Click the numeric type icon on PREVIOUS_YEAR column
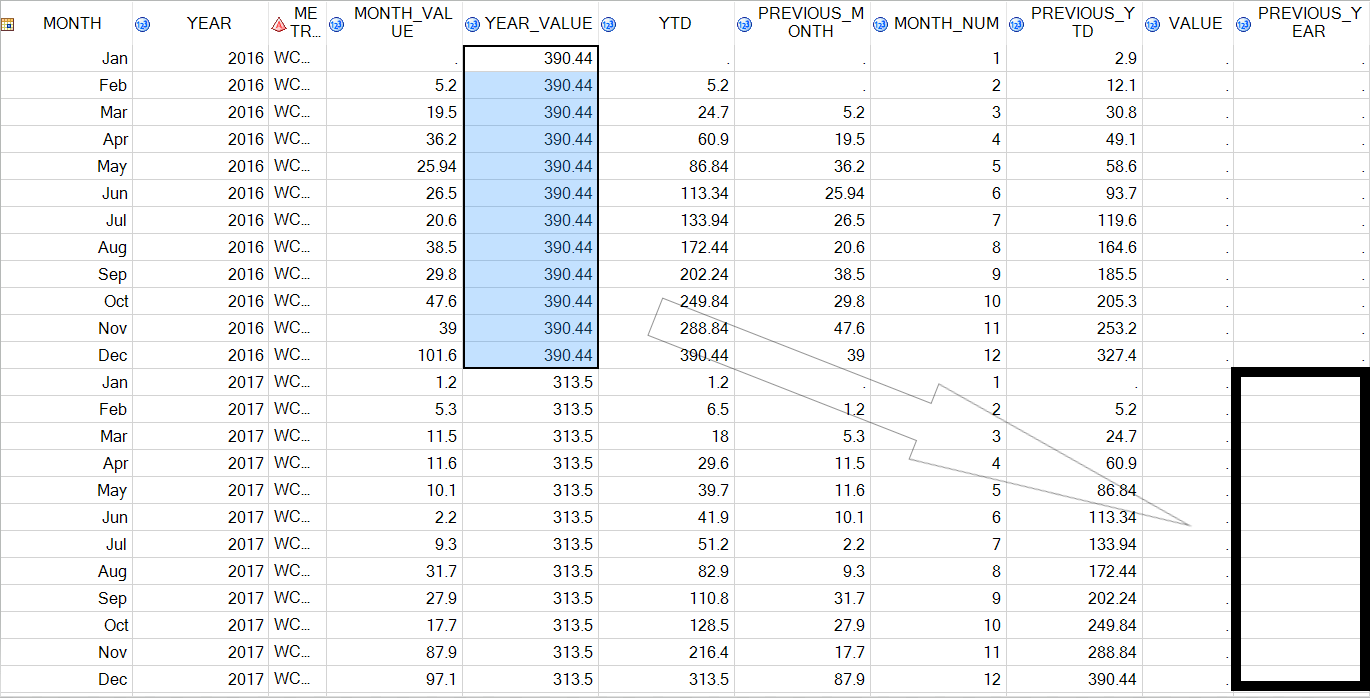 (1241, 23)
